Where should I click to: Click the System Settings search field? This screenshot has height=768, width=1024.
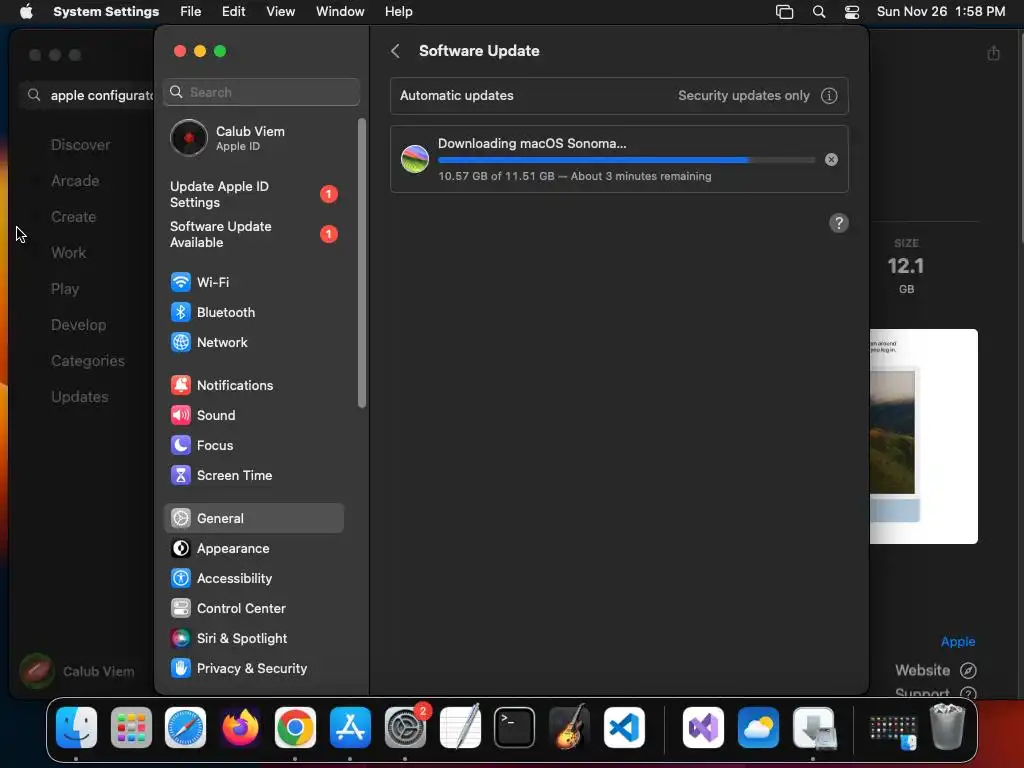click(x=261, y=92)
